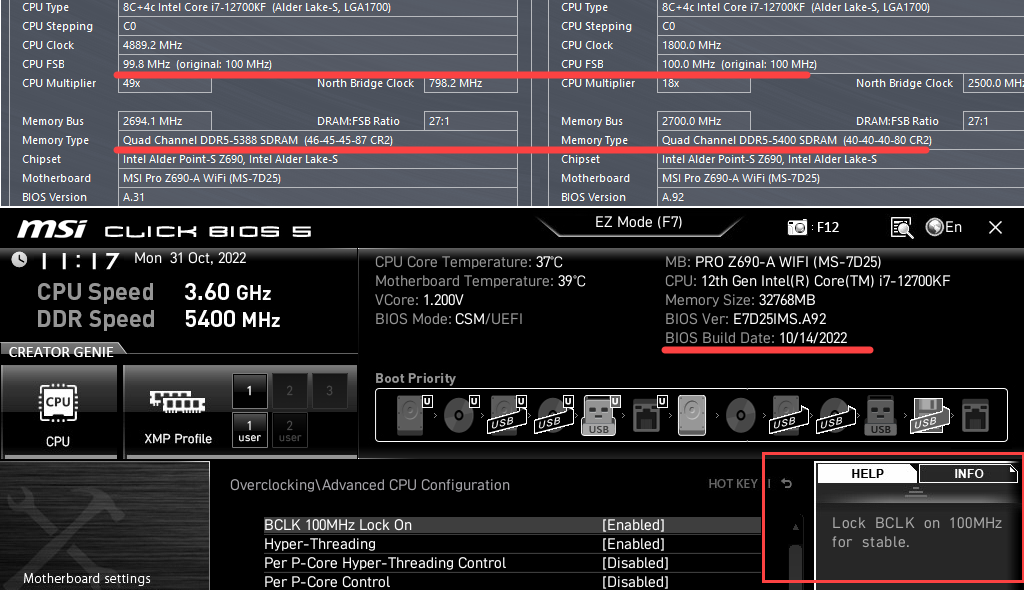The image size is (1024, 590).
Task: Select the UEFI USB hard disk boot icon
Action: click(x=508, y=414)
